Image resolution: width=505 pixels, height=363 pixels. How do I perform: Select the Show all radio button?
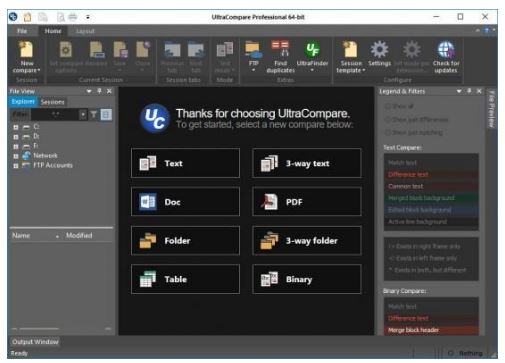388,106
